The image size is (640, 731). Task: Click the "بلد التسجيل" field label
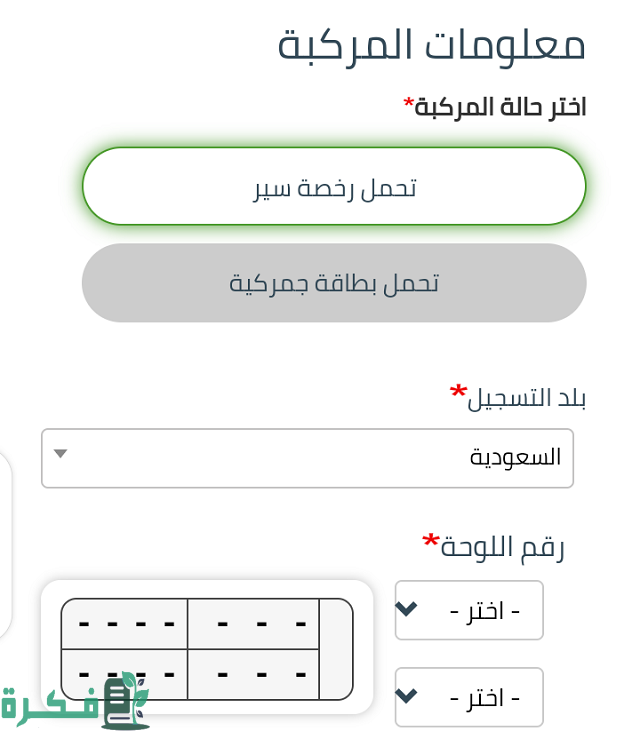[527, 397]
